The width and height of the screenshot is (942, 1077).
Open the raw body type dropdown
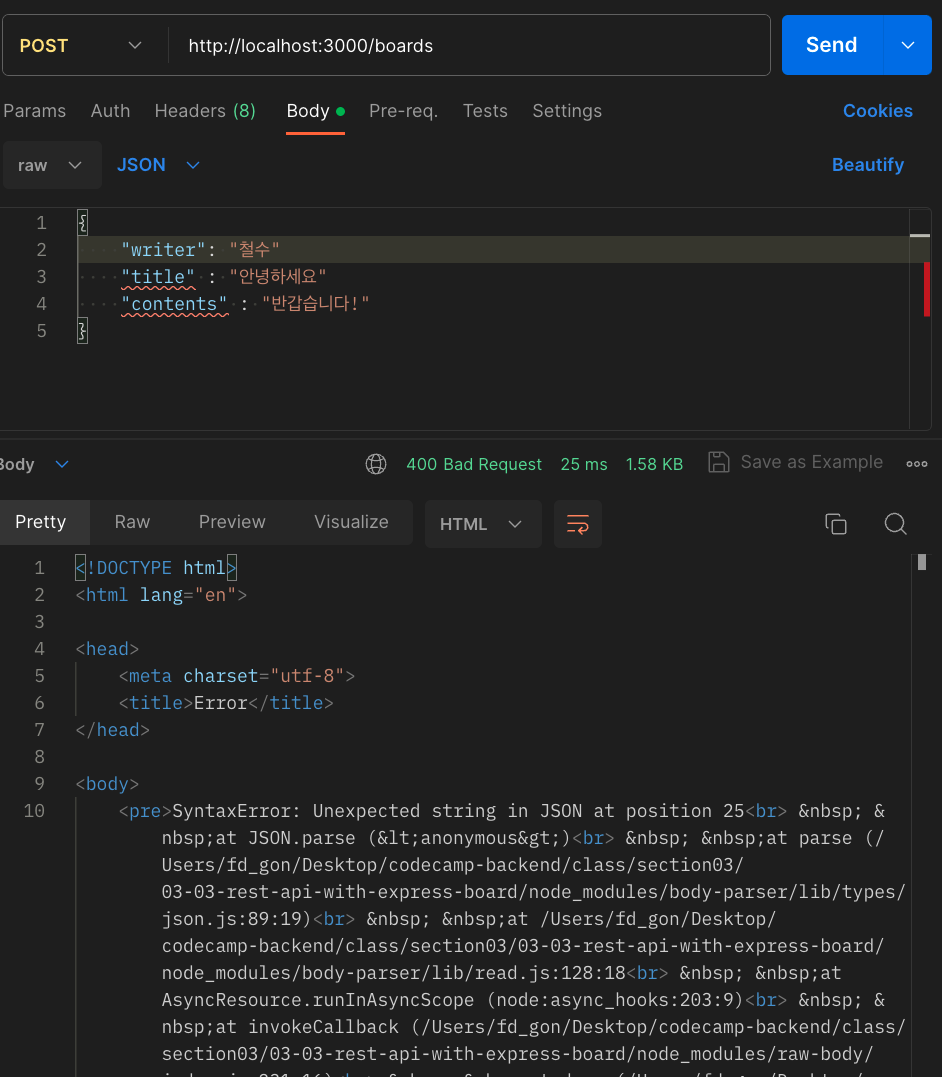coord(51,165)
